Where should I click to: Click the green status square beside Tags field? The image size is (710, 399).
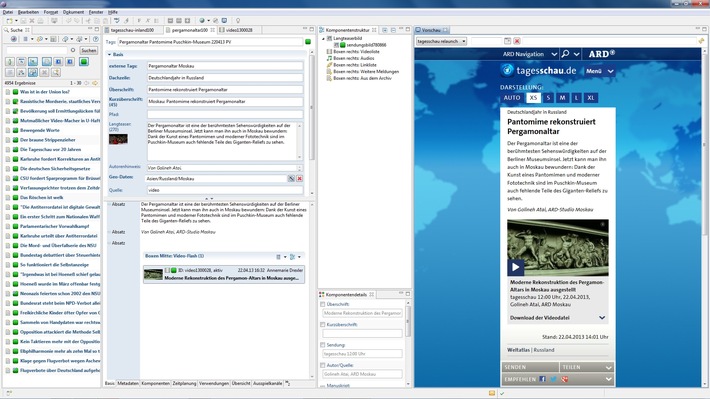[x=308, y=42]
